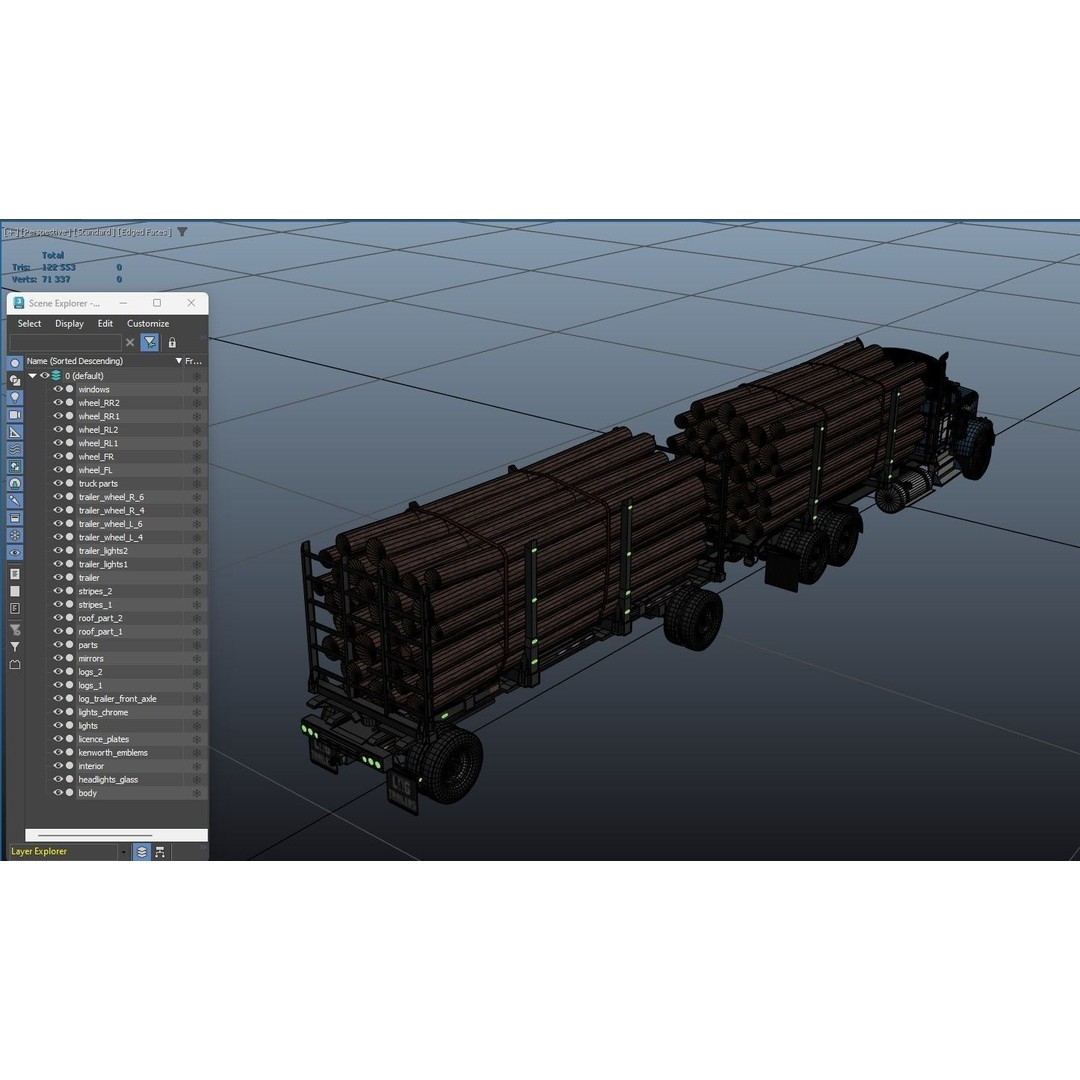The height and width of the screenshot is (1080, 1080).
Task: Open the Customize menu
Action: tap(148, 323)
